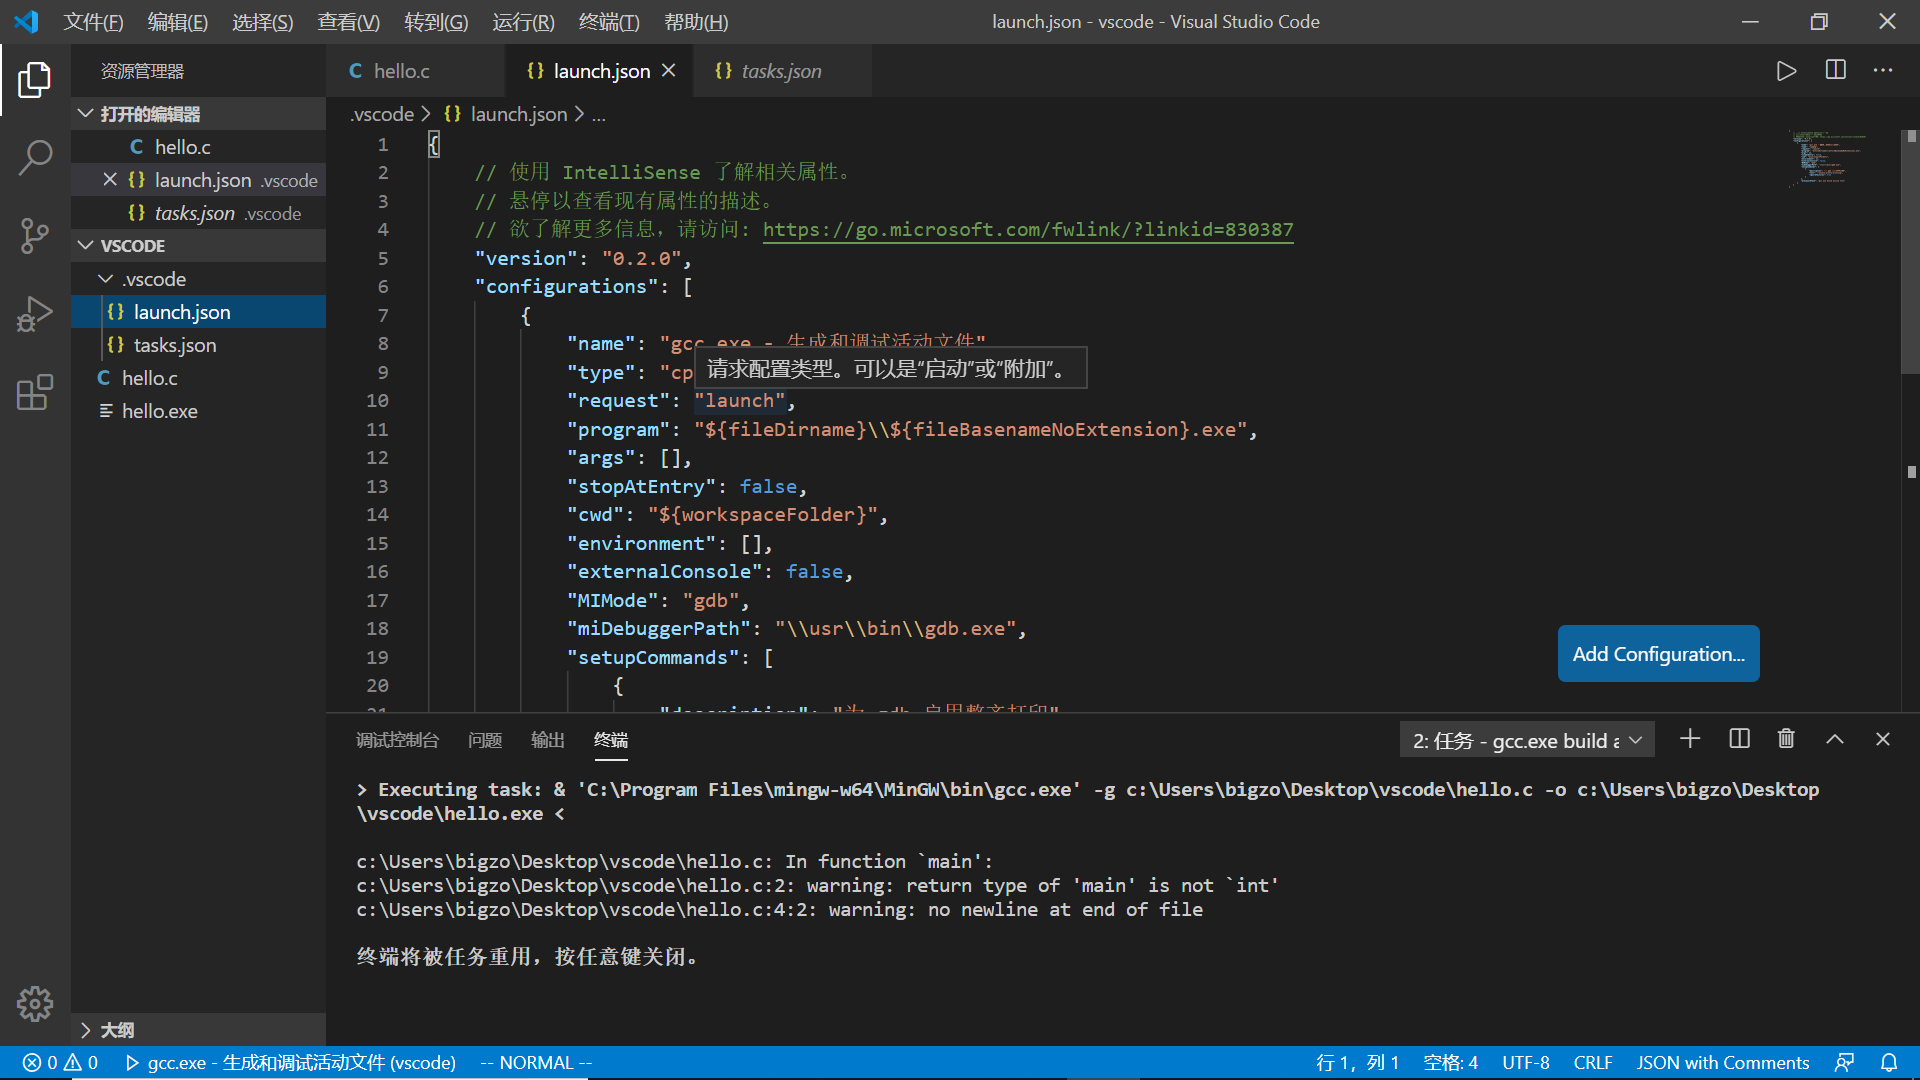Screen dimensions: 1920x1080
Task: Open the go.microsoft.com fwlink URL
Action: tap(1027, 230)
